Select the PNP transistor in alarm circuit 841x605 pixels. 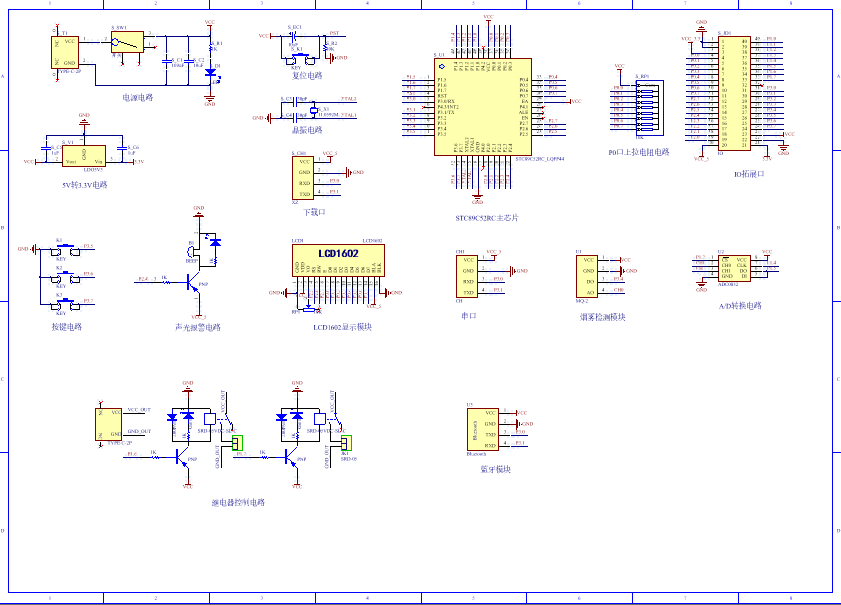tap(193, 283)
